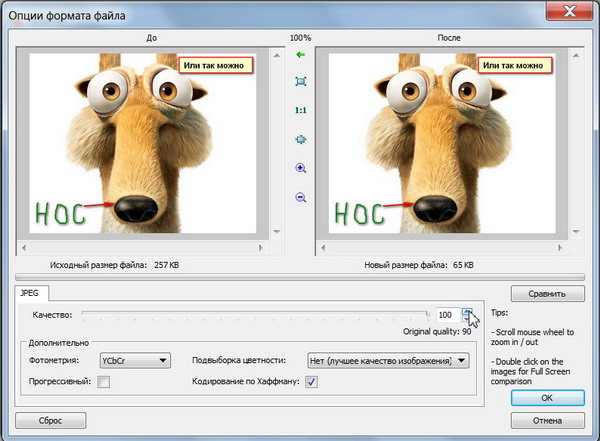The height and width of the screenshot is (441, 600).
Task: Close the Опции формата файла dialog
Action: pos(569,11)
